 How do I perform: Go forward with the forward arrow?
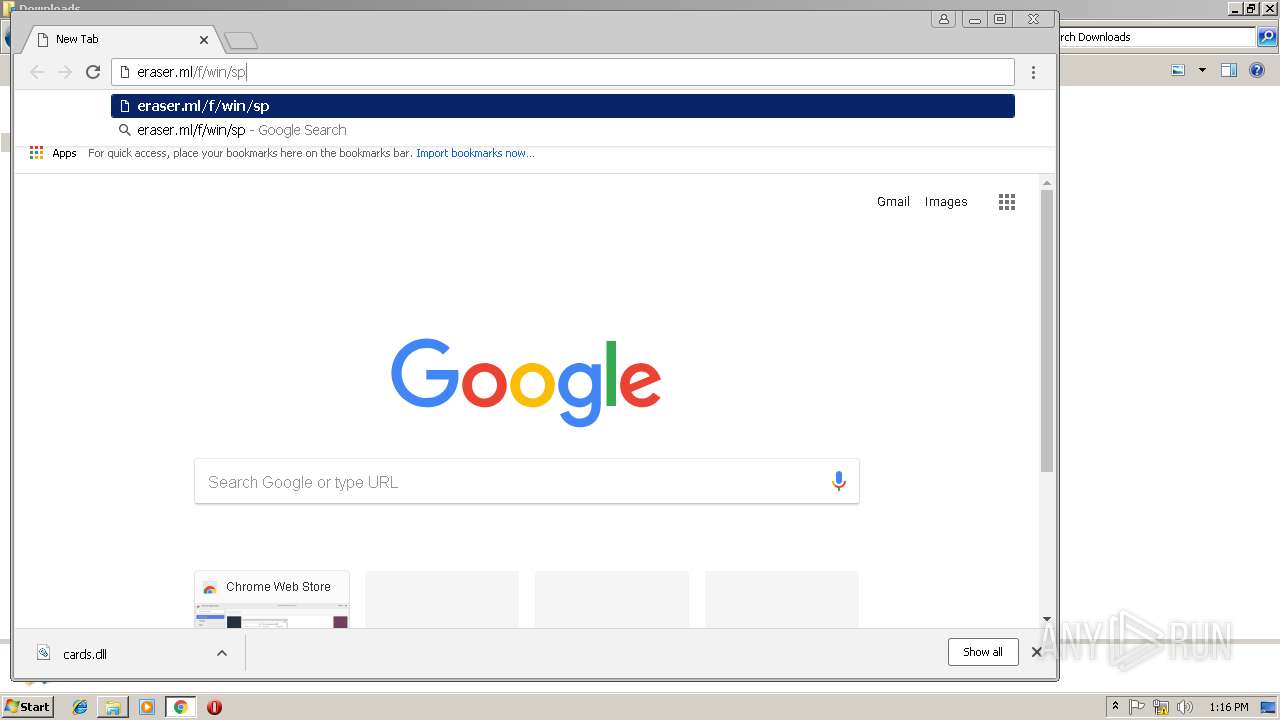[65, 72]
